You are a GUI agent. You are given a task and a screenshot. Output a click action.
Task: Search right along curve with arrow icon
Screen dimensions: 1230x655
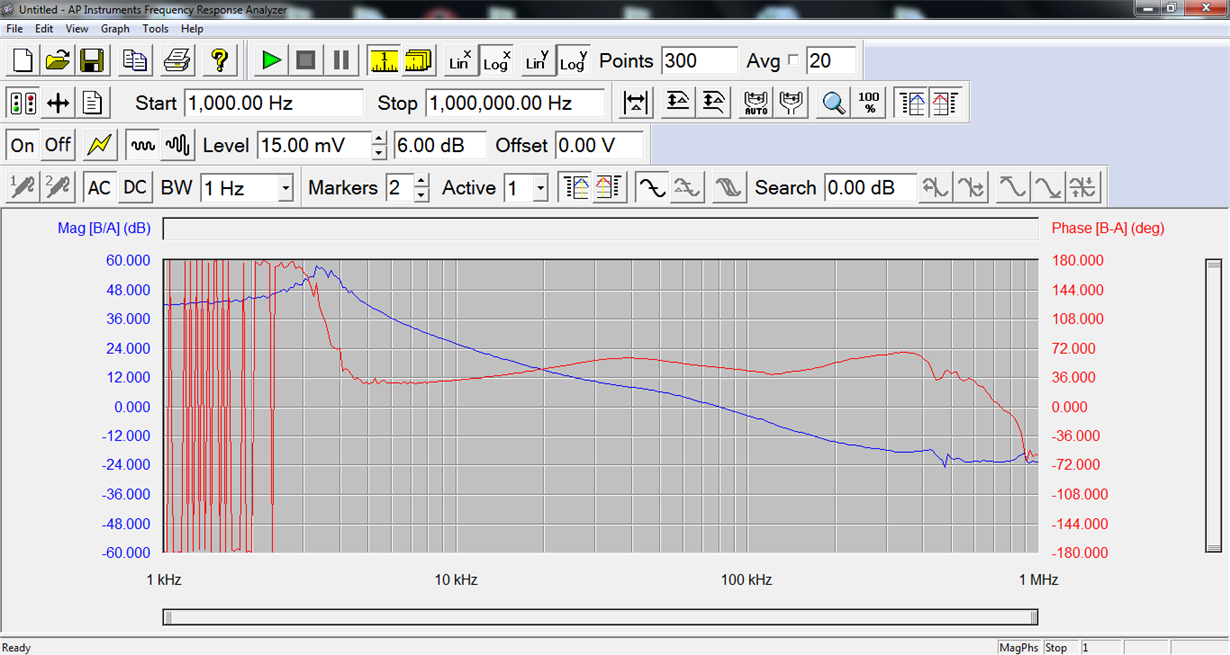[971, 187]
